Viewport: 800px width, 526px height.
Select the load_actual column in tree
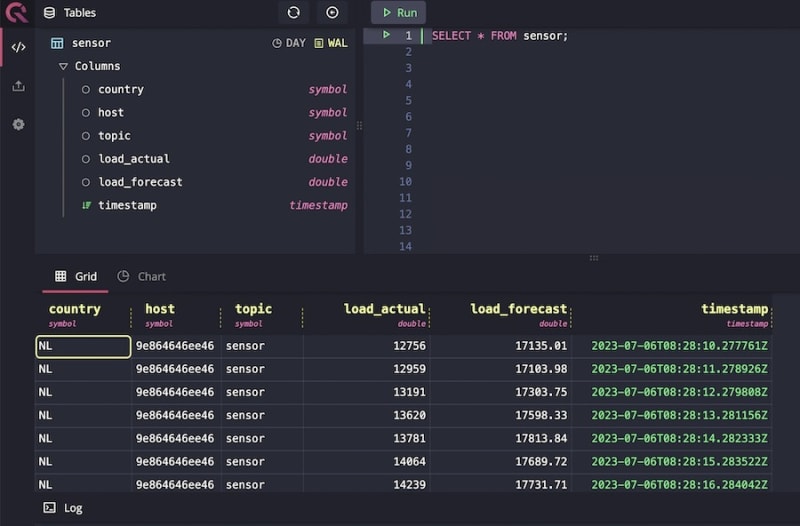pos(134,159)
